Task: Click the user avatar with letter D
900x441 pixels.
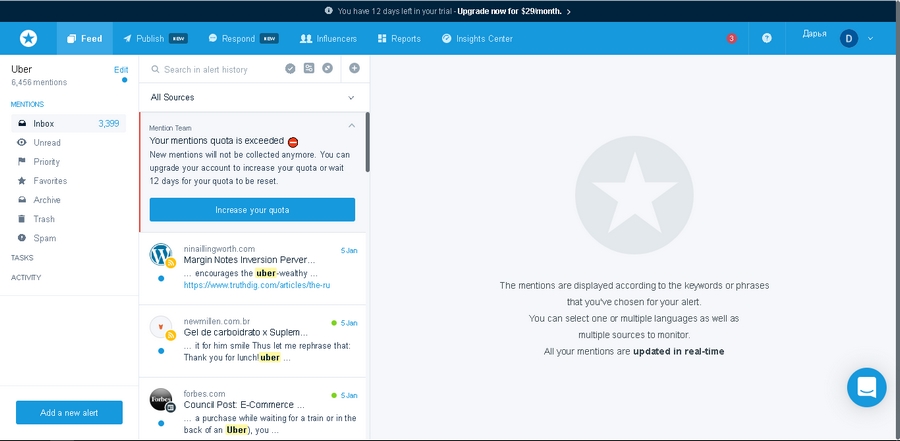Action: click(848, 38)
